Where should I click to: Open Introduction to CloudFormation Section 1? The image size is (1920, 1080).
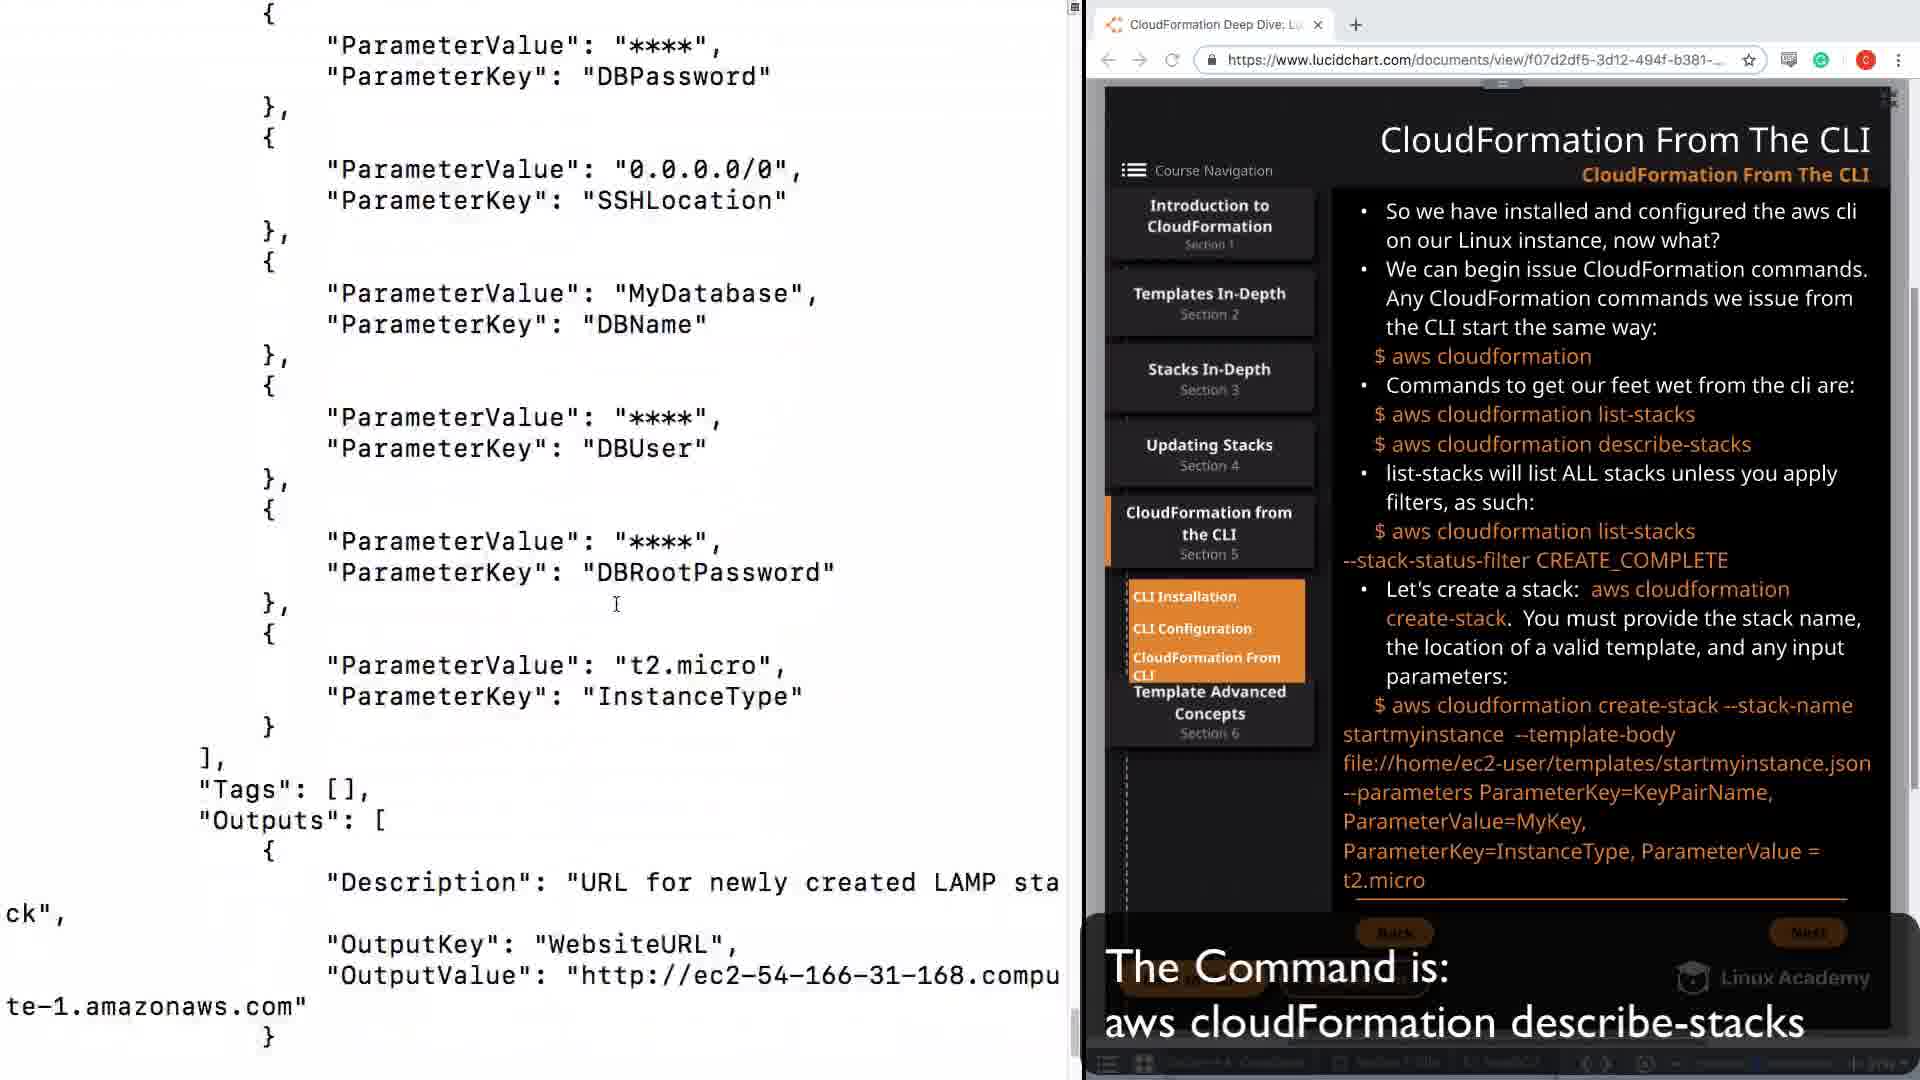[x=1209, y=223]
